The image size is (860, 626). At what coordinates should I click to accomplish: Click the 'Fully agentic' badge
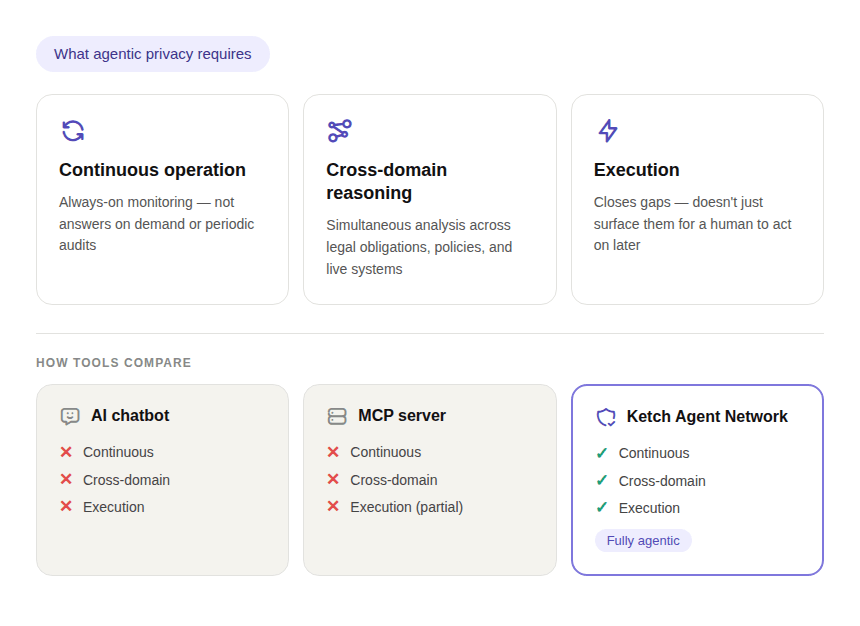pos(643,540)
